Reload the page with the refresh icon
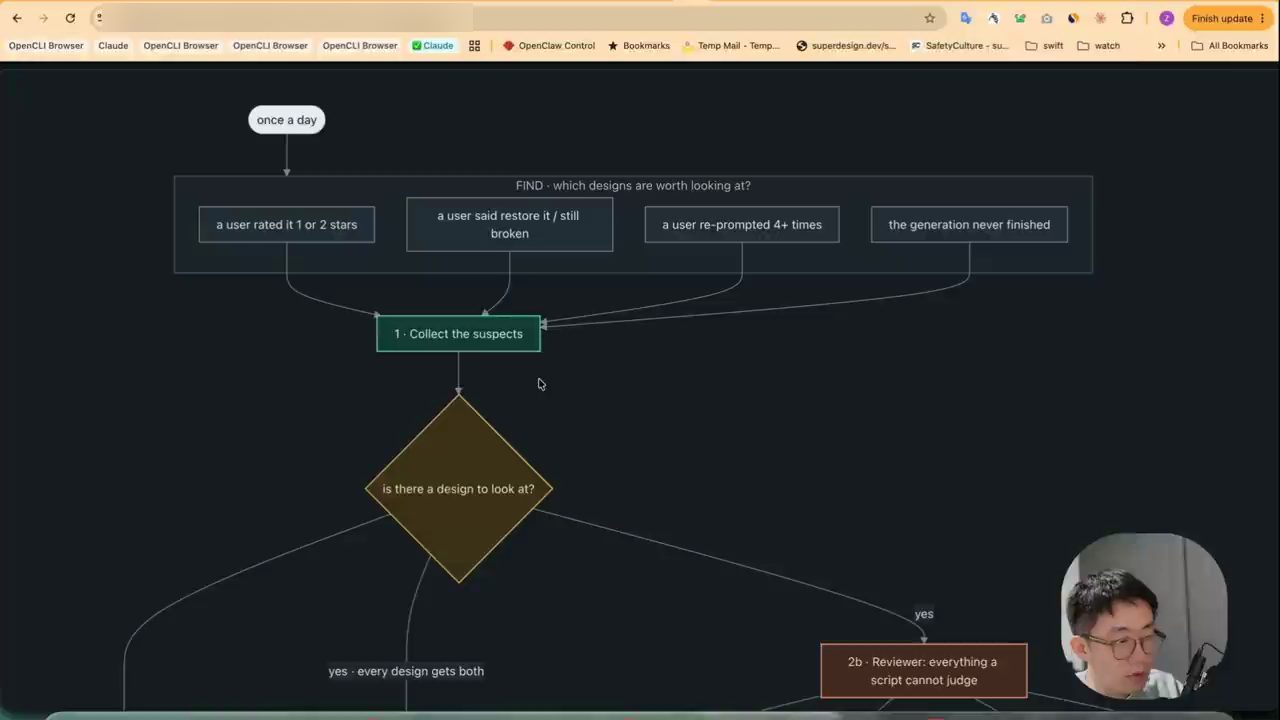 pyautogui.click(x=70, y=18)
